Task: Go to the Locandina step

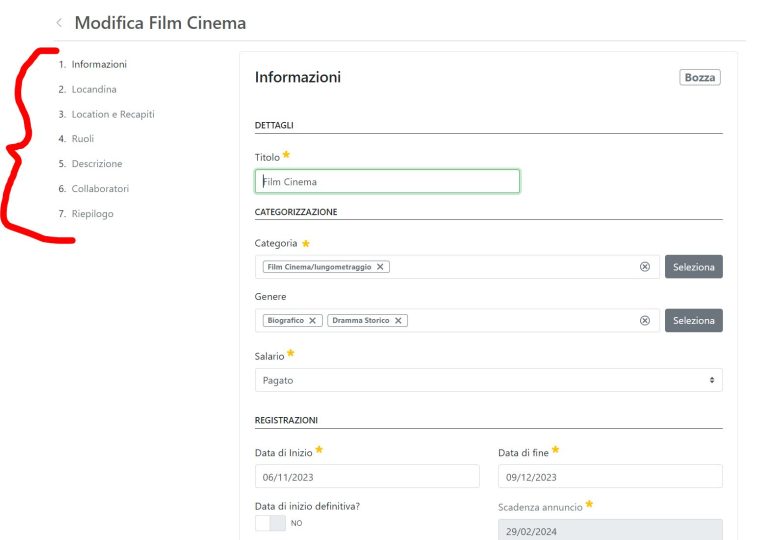Action: (x=93, y=89)
